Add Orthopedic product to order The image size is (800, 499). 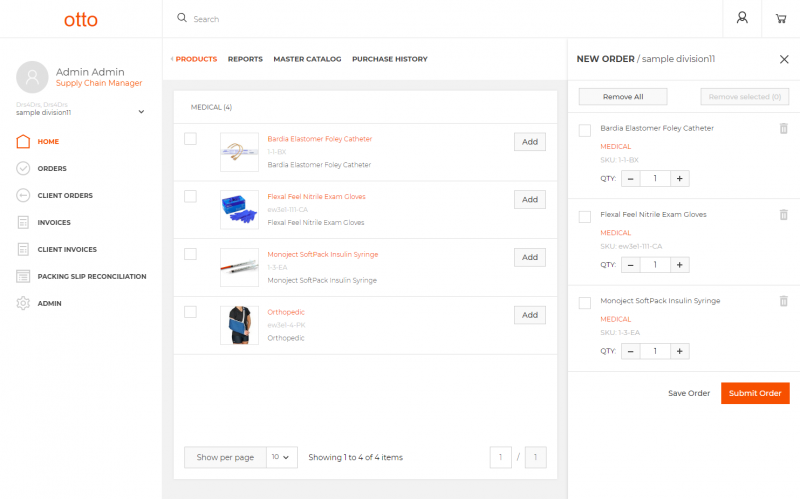(x=530, y=315)
